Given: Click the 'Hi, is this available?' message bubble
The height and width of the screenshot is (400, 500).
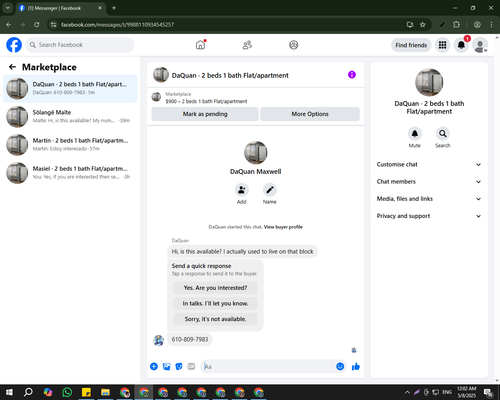Looking at the screenshot, I should point(242,251).
